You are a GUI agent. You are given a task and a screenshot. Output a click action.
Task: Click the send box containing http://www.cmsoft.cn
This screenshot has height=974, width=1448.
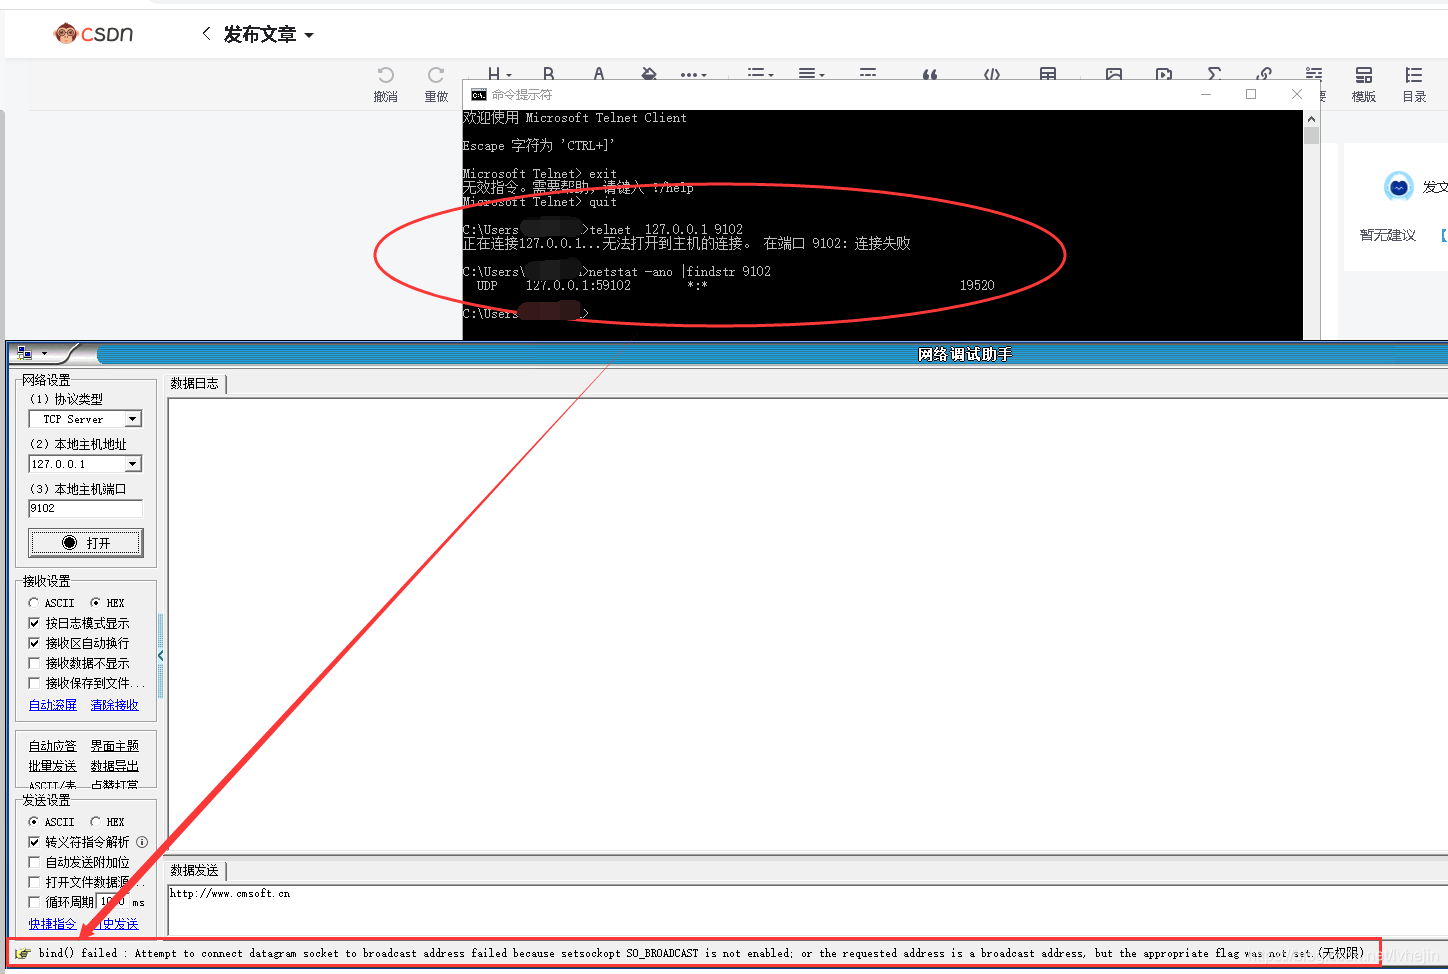tap(807, 909)
